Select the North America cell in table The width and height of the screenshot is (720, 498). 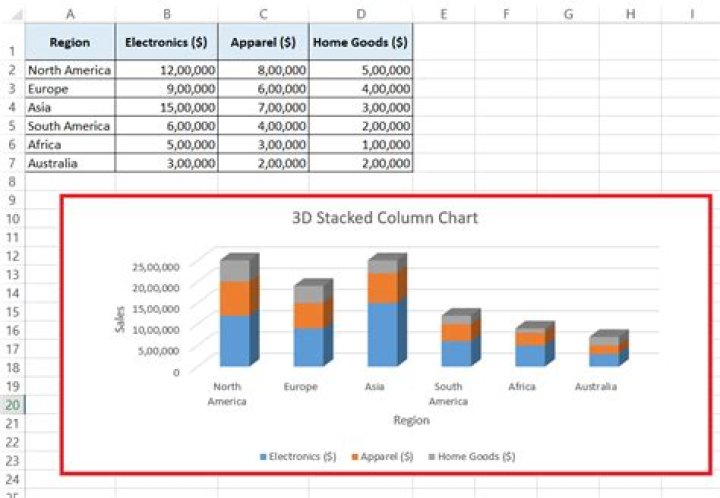click(70, 70)
